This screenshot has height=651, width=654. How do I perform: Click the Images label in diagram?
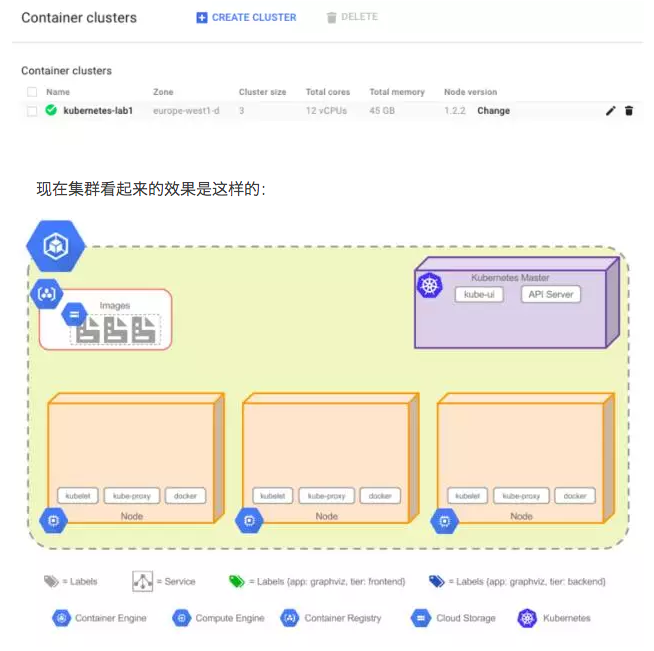(115, 306)
